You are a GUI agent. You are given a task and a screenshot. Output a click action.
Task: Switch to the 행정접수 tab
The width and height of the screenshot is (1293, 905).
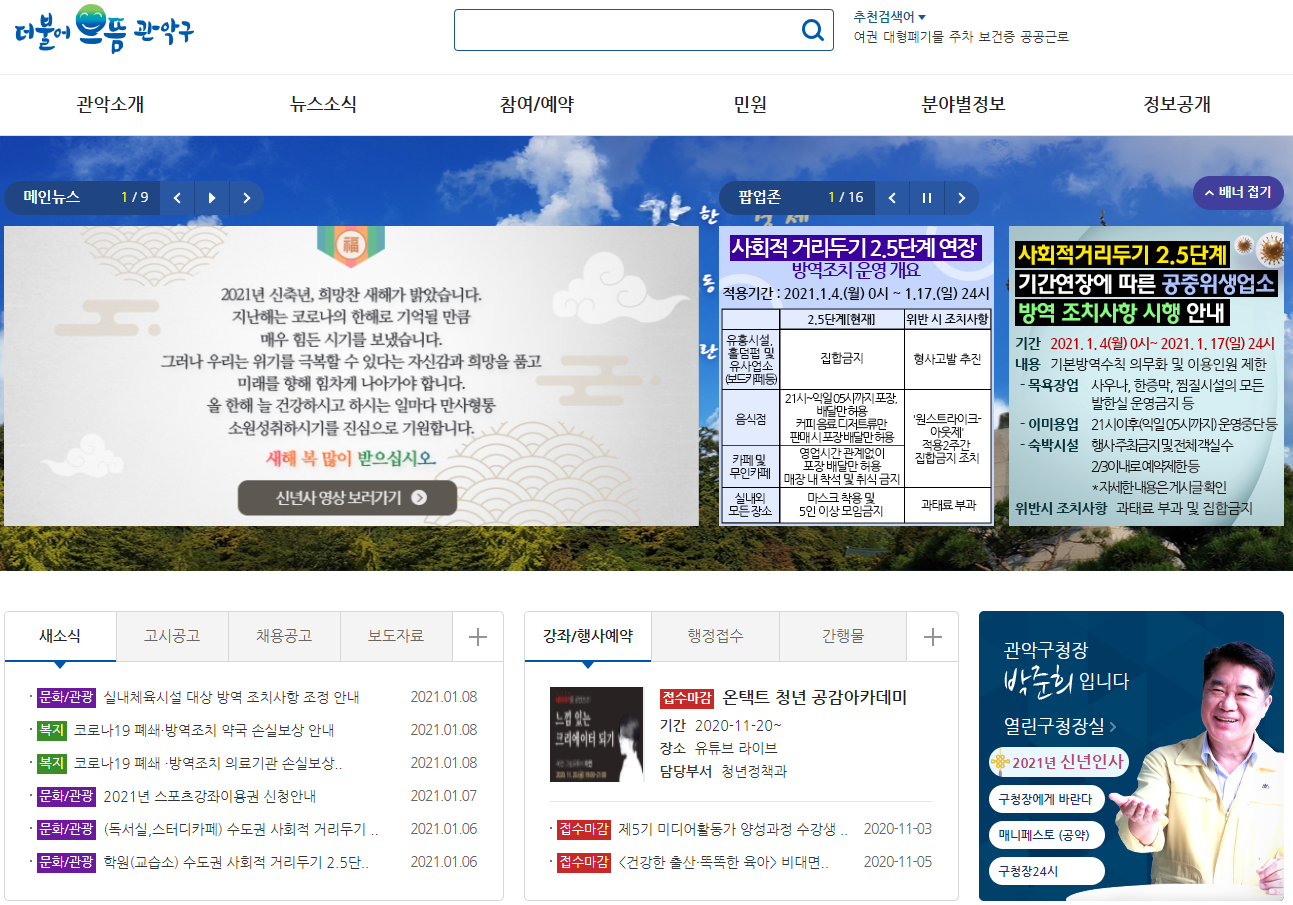point(715,636)
